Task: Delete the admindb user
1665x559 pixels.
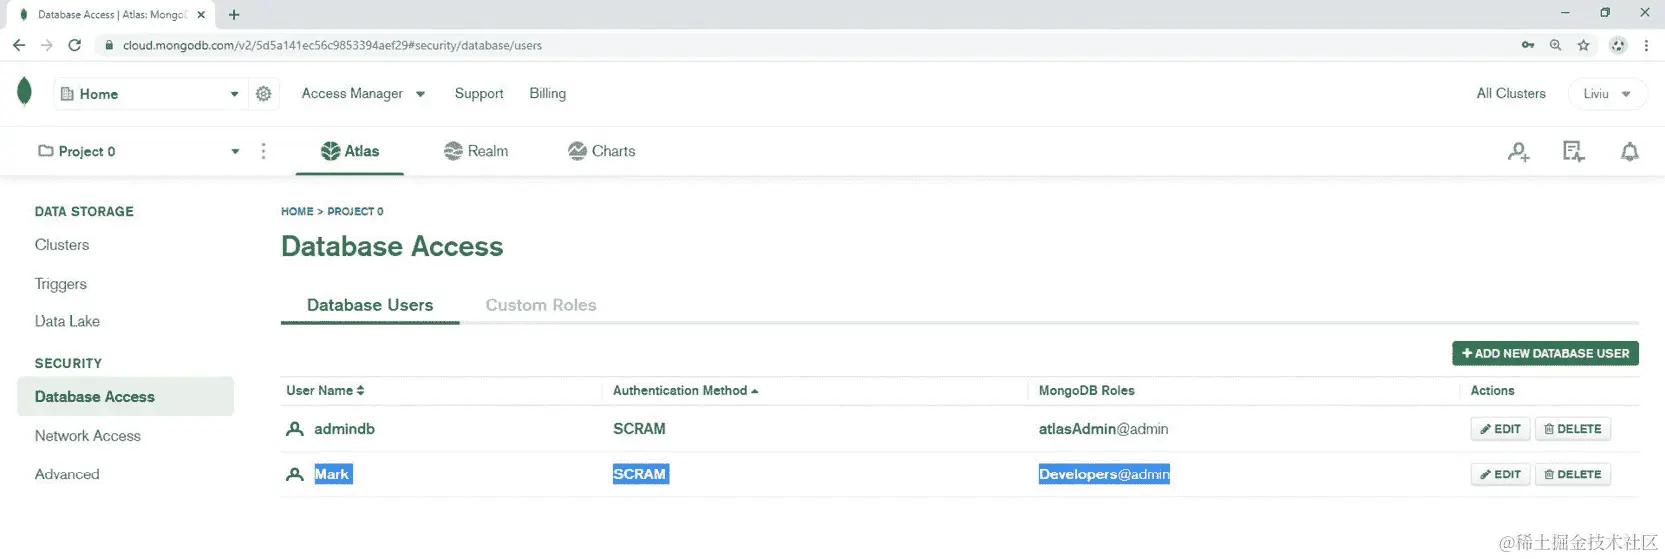Action: tap(1572, 429)
